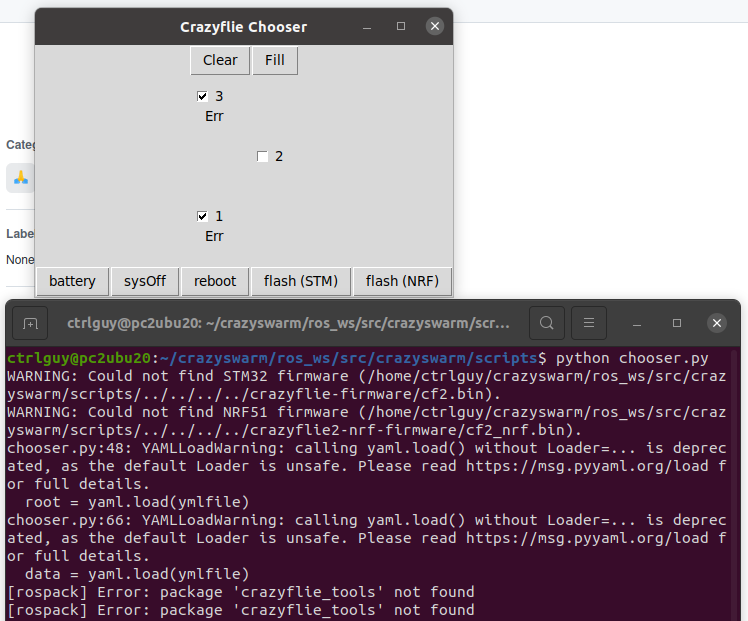Click the chooser.py:66 YAMLLoadWarning line
This screenshot has height=621, width=748.
366,538
